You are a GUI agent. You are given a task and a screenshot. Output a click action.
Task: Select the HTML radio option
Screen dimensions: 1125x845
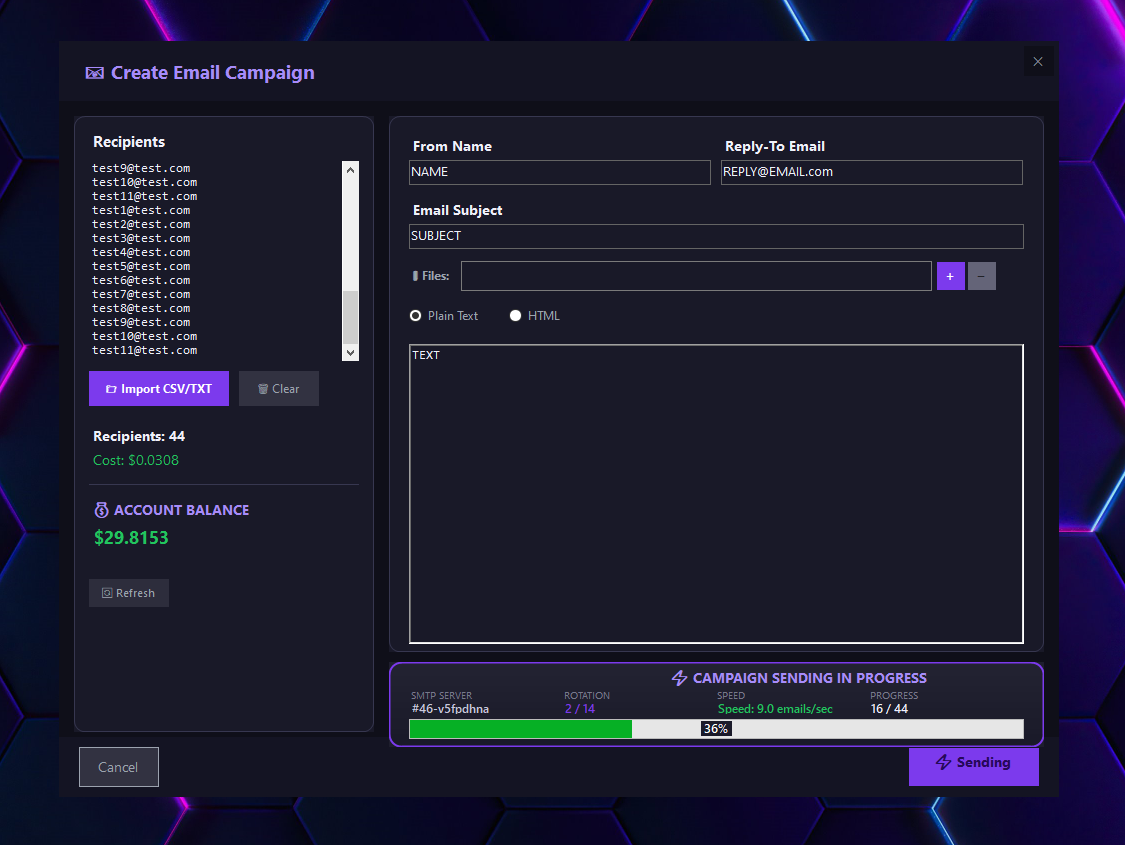pyautogui.click(x=516, y=316)
